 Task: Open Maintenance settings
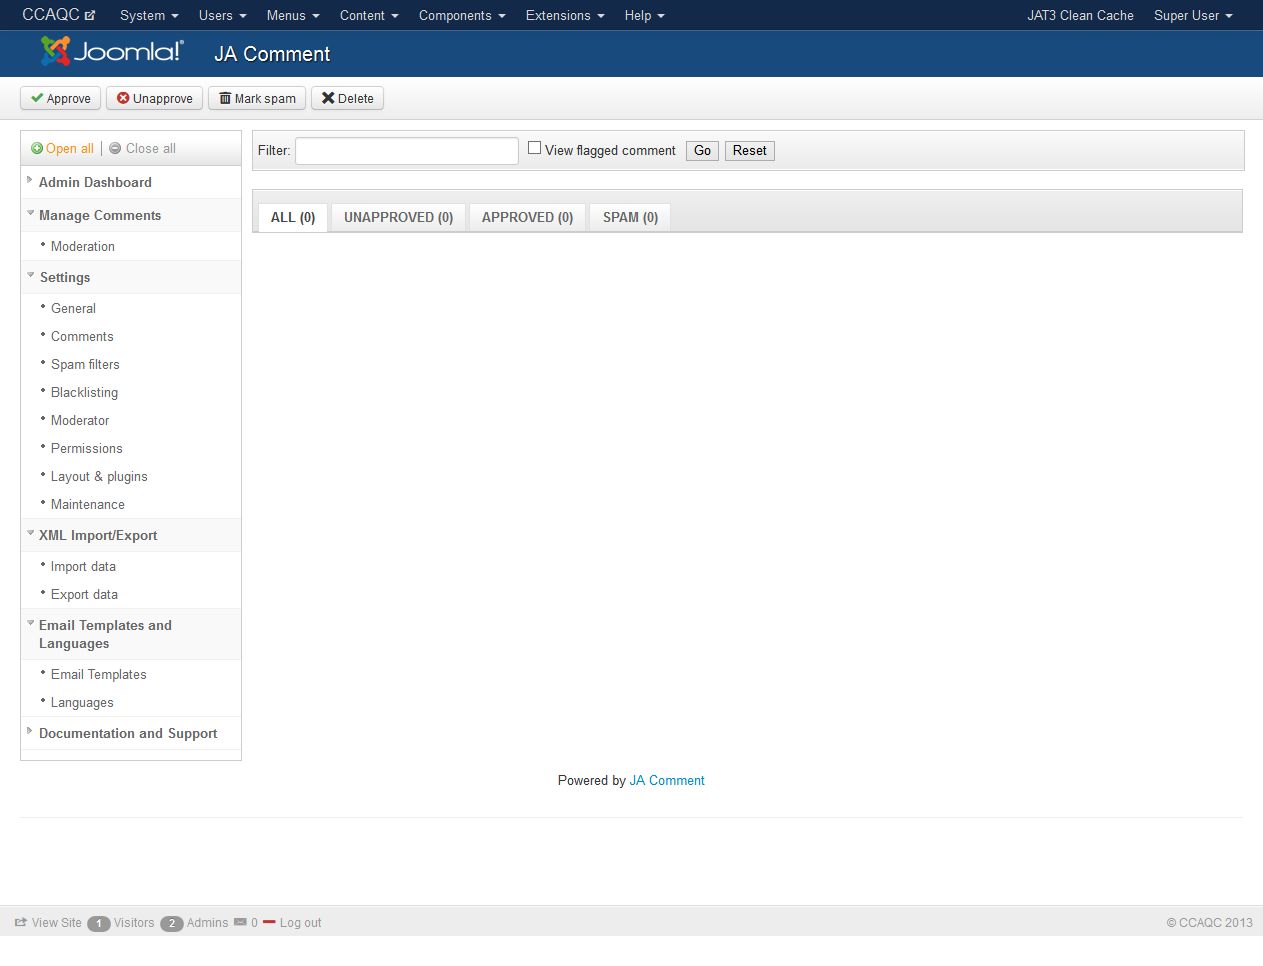(x=88, y=504)
